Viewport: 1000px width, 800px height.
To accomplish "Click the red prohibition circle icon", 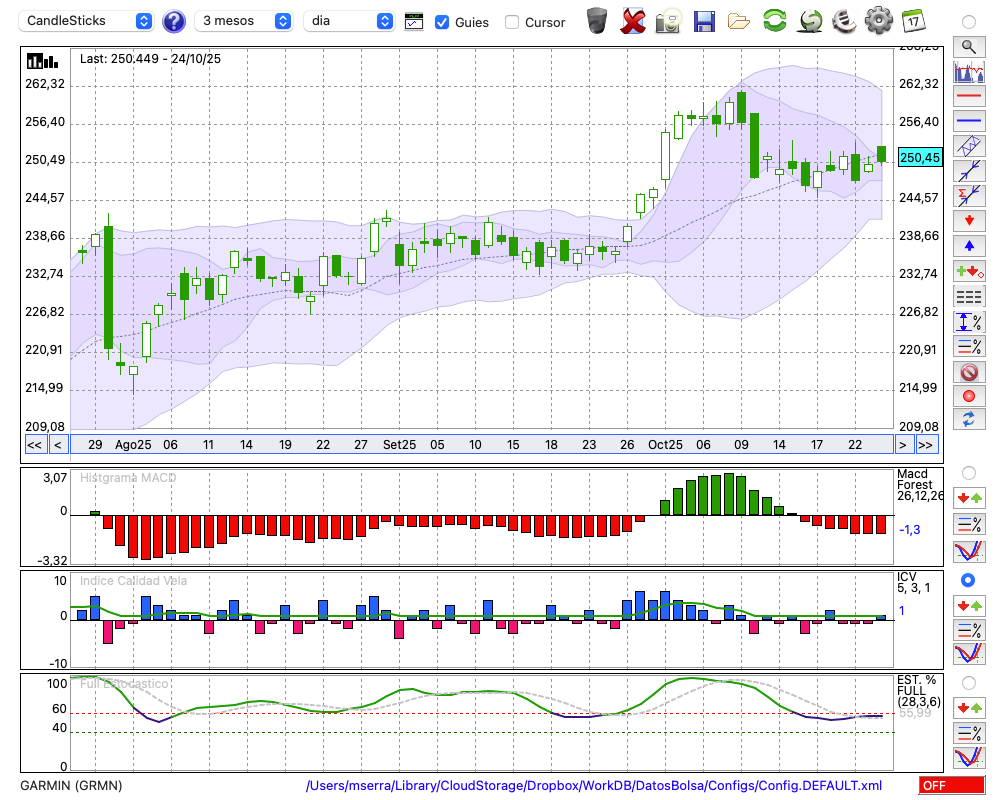I will [x=969, y=371].
